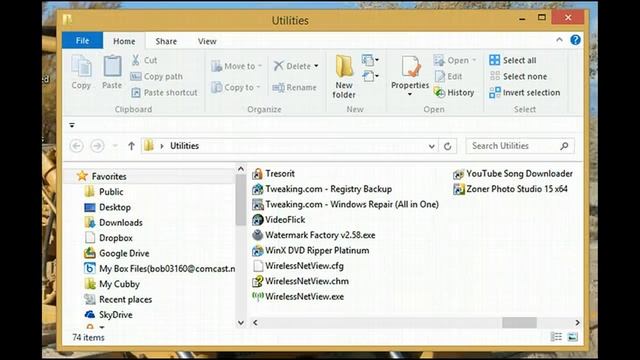Open the File tab
Screen dimensions: 640x360
click(82, 40)
